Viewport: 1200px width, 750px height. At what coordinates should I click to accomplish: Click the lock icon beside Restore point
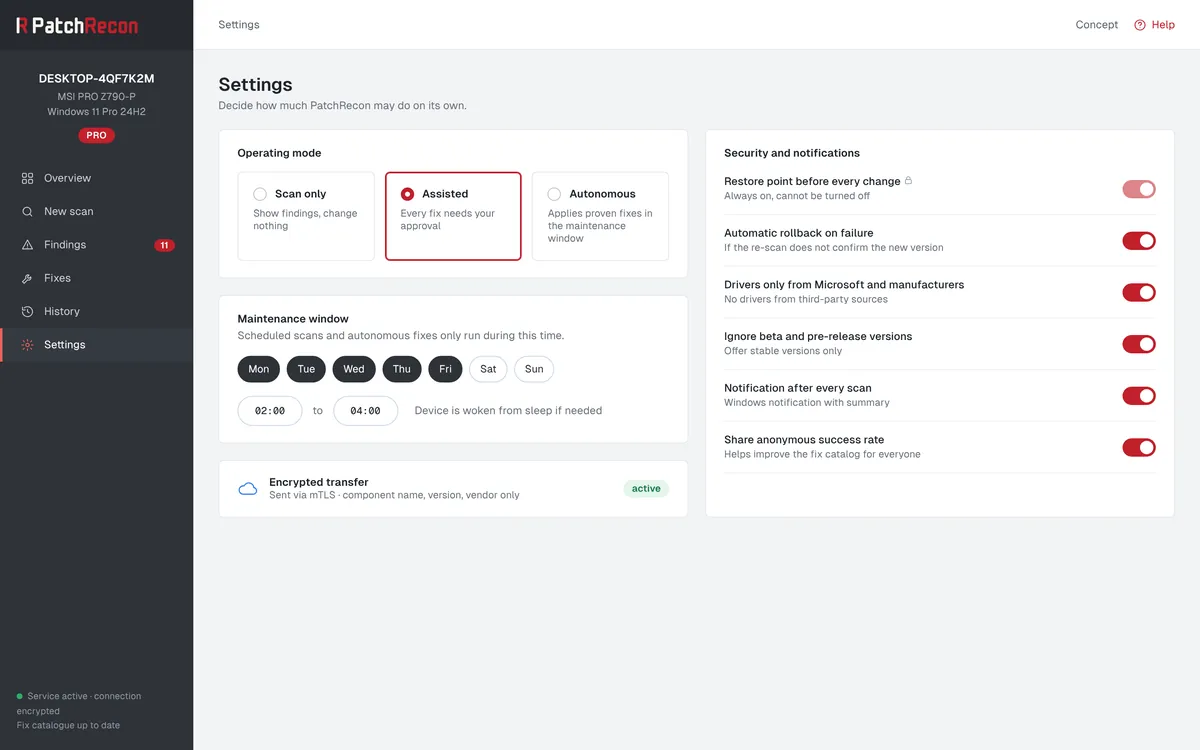pos(909,181)
